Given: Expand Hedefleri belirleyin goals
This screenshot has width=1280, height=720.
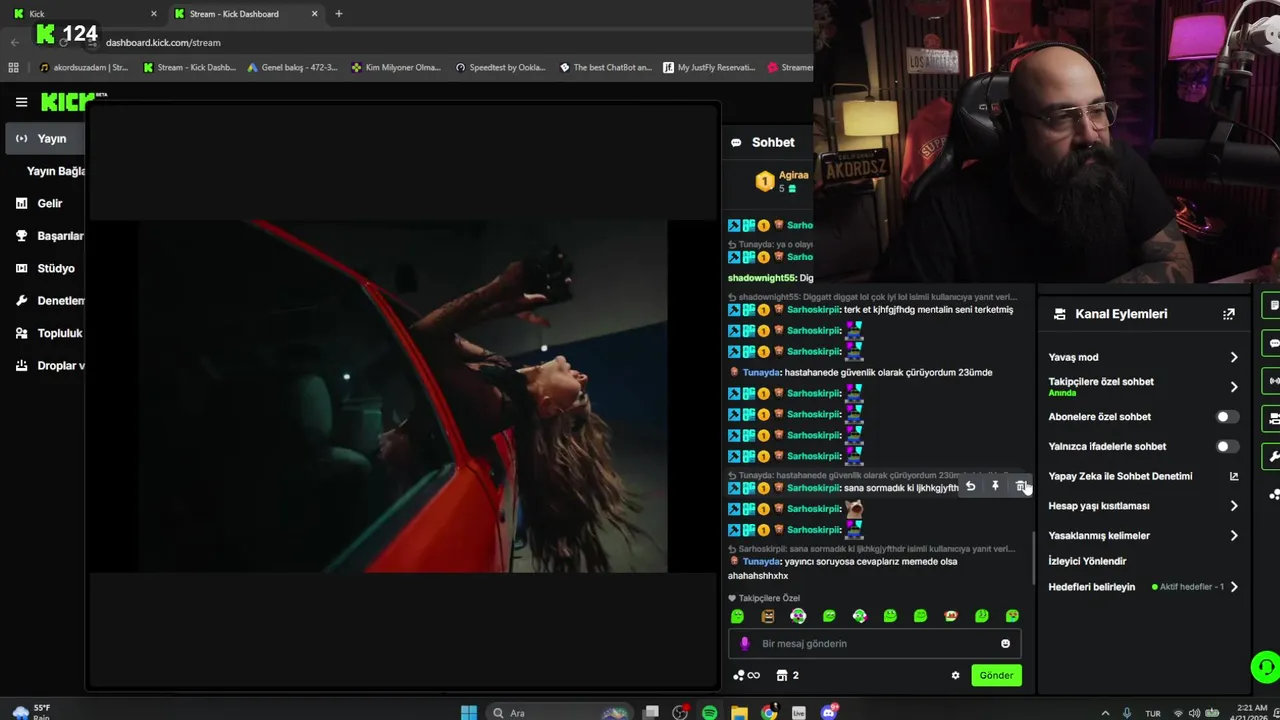Looking at the screenshot, I should pos(1143,587).
